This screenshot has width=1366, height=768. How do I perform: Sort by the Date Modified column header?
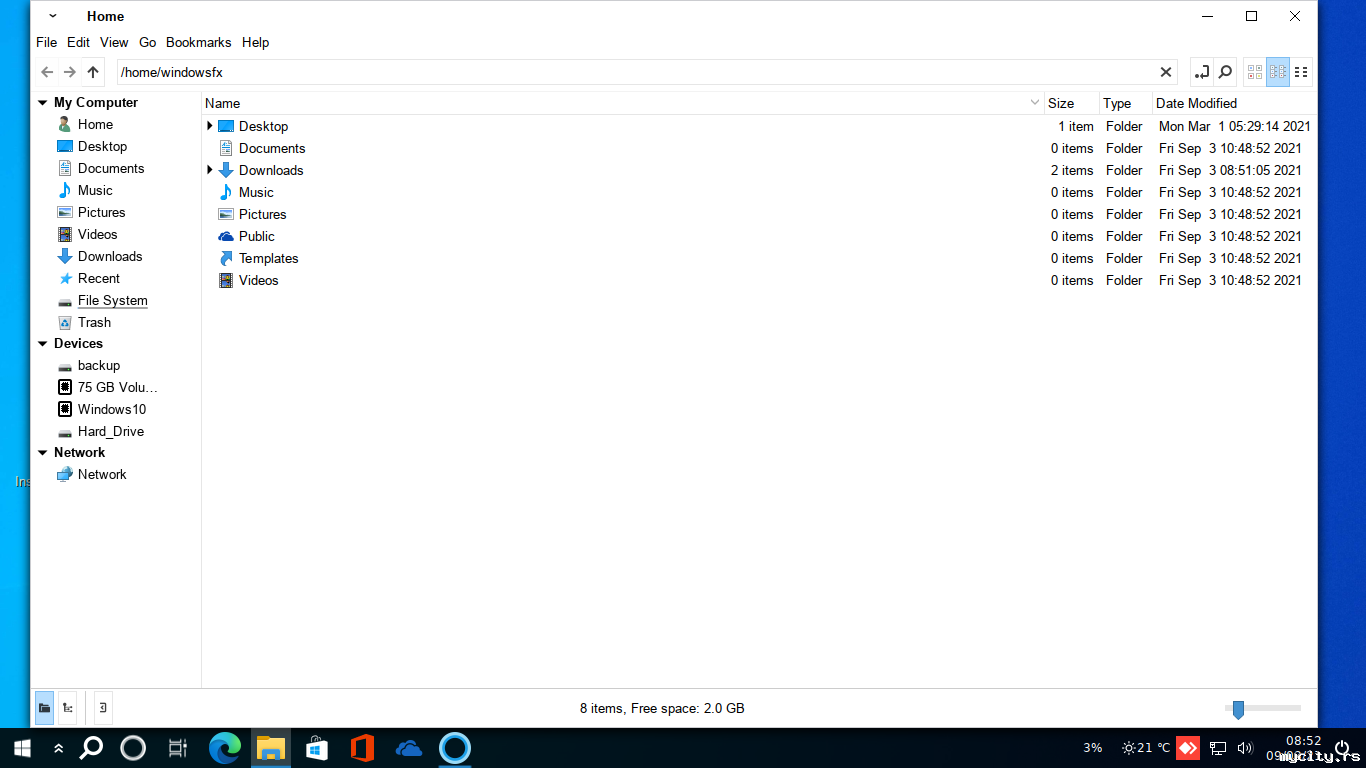click(1234, 103)
